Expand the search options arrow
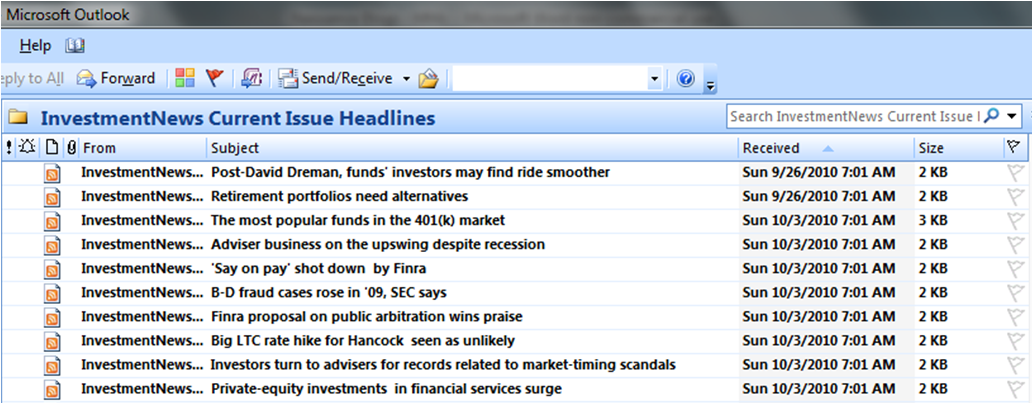 click(x=1012, y=116)
